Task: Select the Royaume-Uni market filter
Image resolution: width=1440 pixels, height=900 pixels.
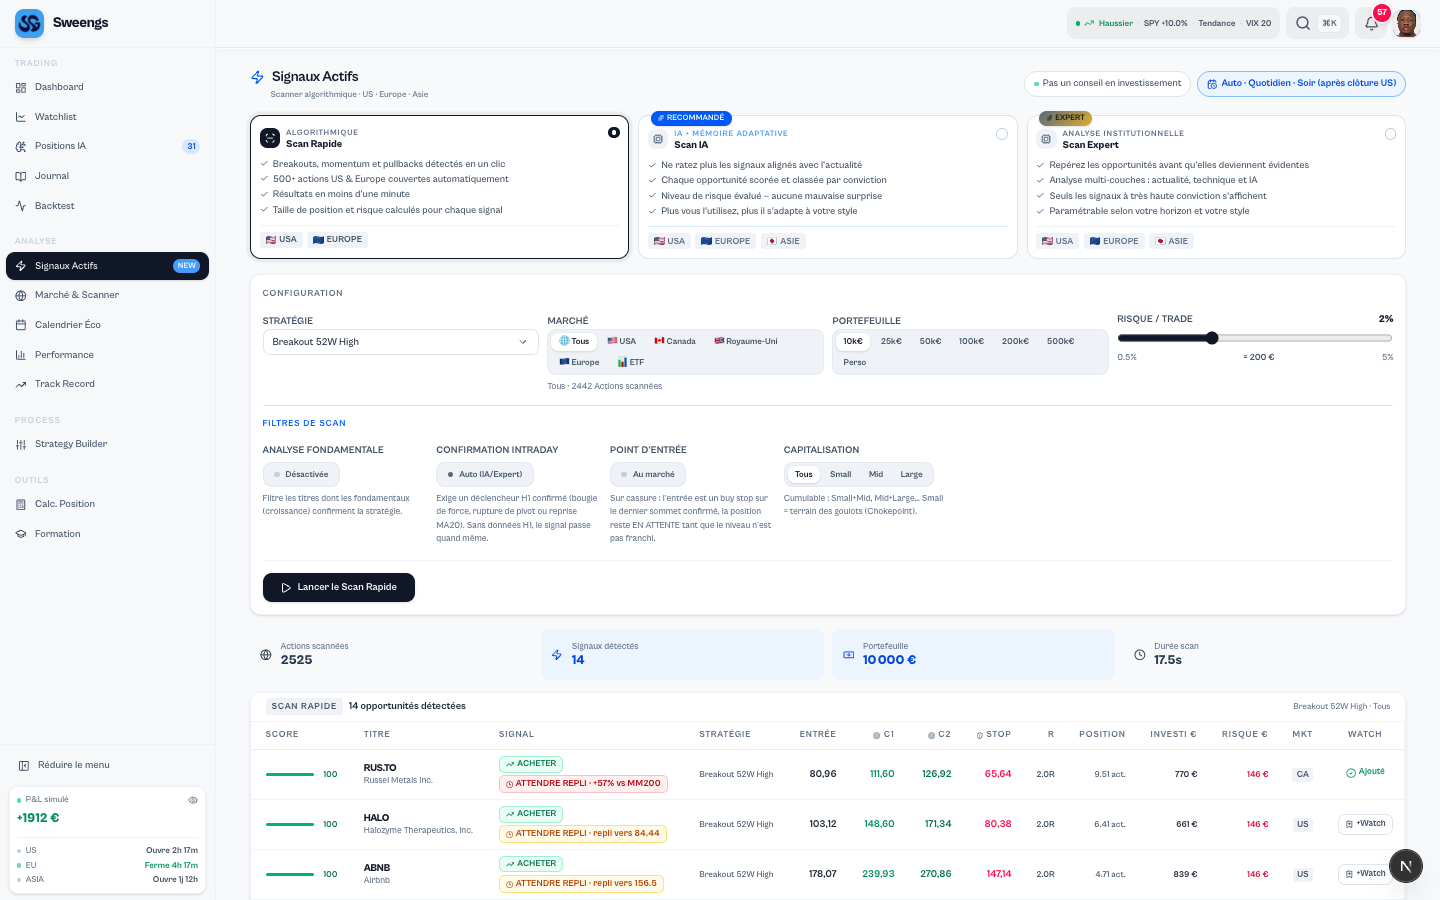Action: tap(746, 341)
